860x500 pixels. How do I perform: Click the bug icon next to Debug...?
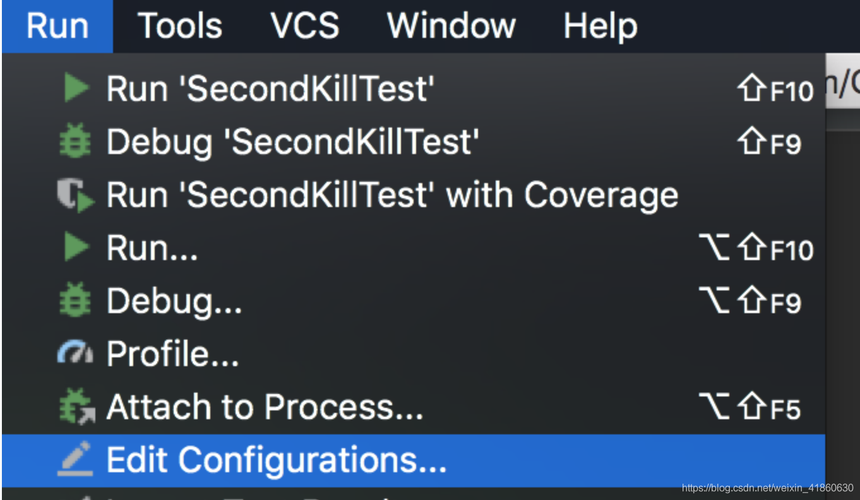75,300
